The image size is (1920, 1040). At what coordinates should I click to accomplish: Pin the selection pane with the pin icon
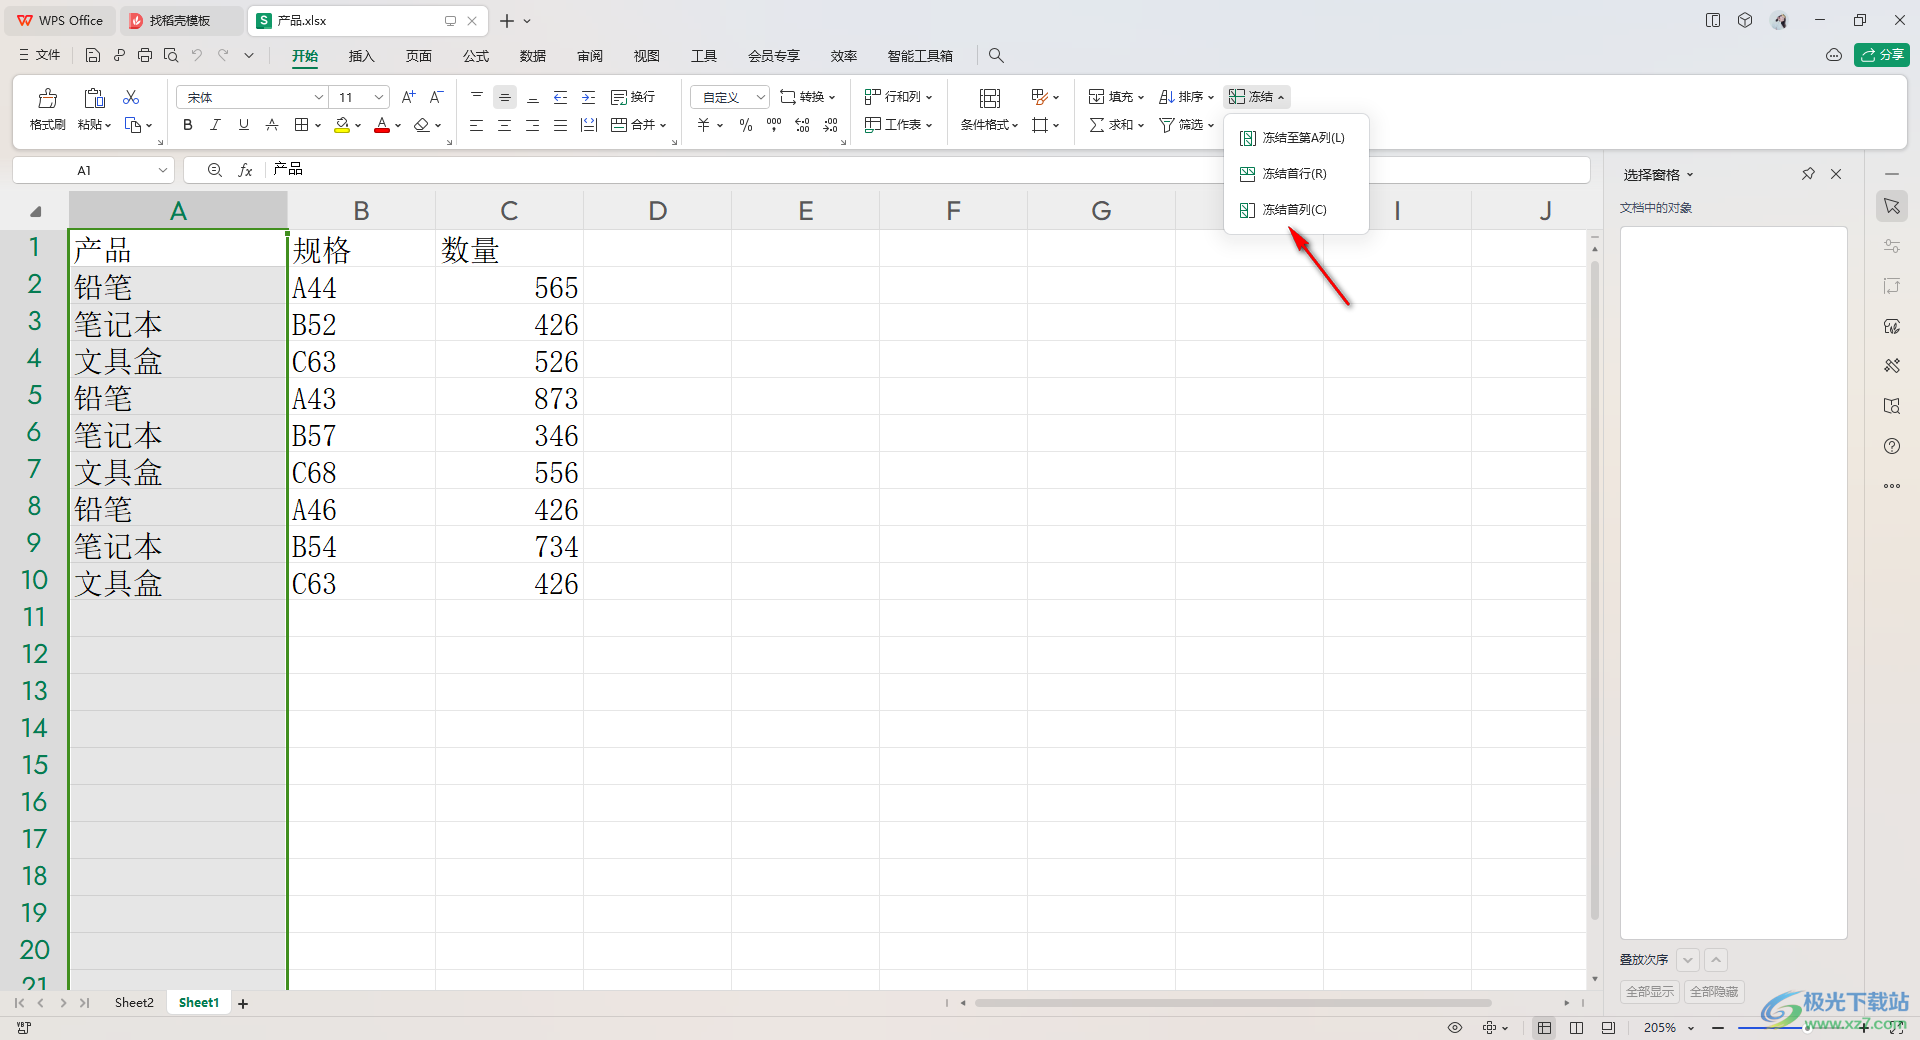[x=1808, y=174]
